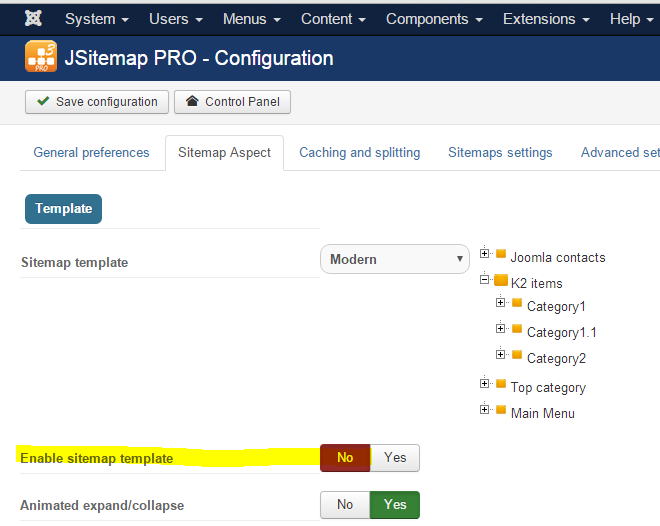Set Enable sitemap template to Yes
Viewport: 660px width, 526px height.
(395, 458)
